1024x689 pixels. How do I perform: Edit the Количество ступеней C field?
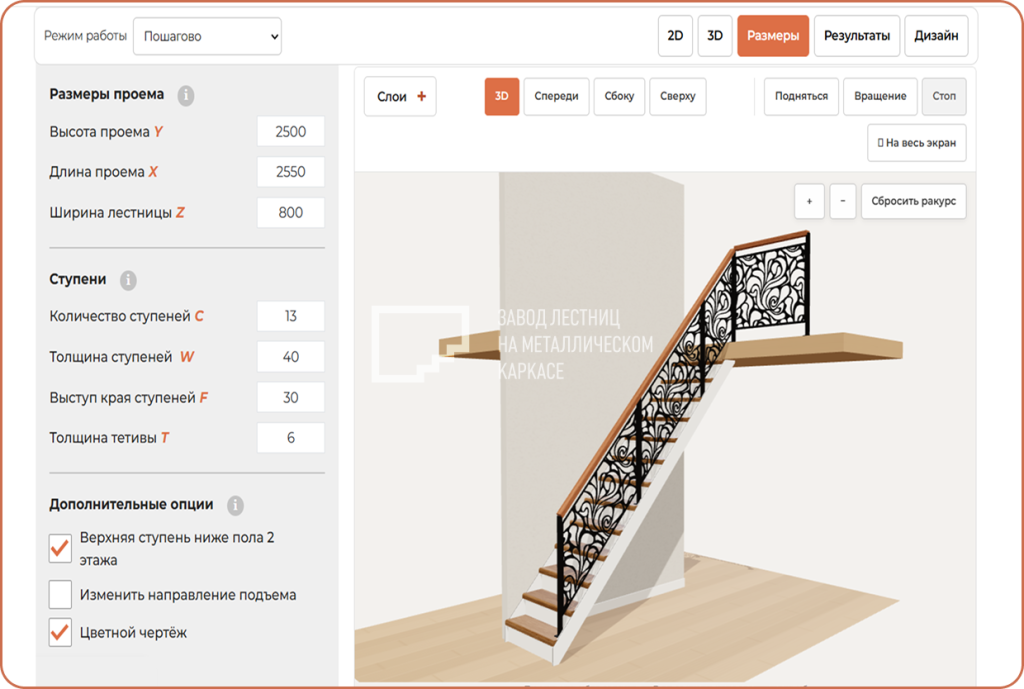(291, 317)
